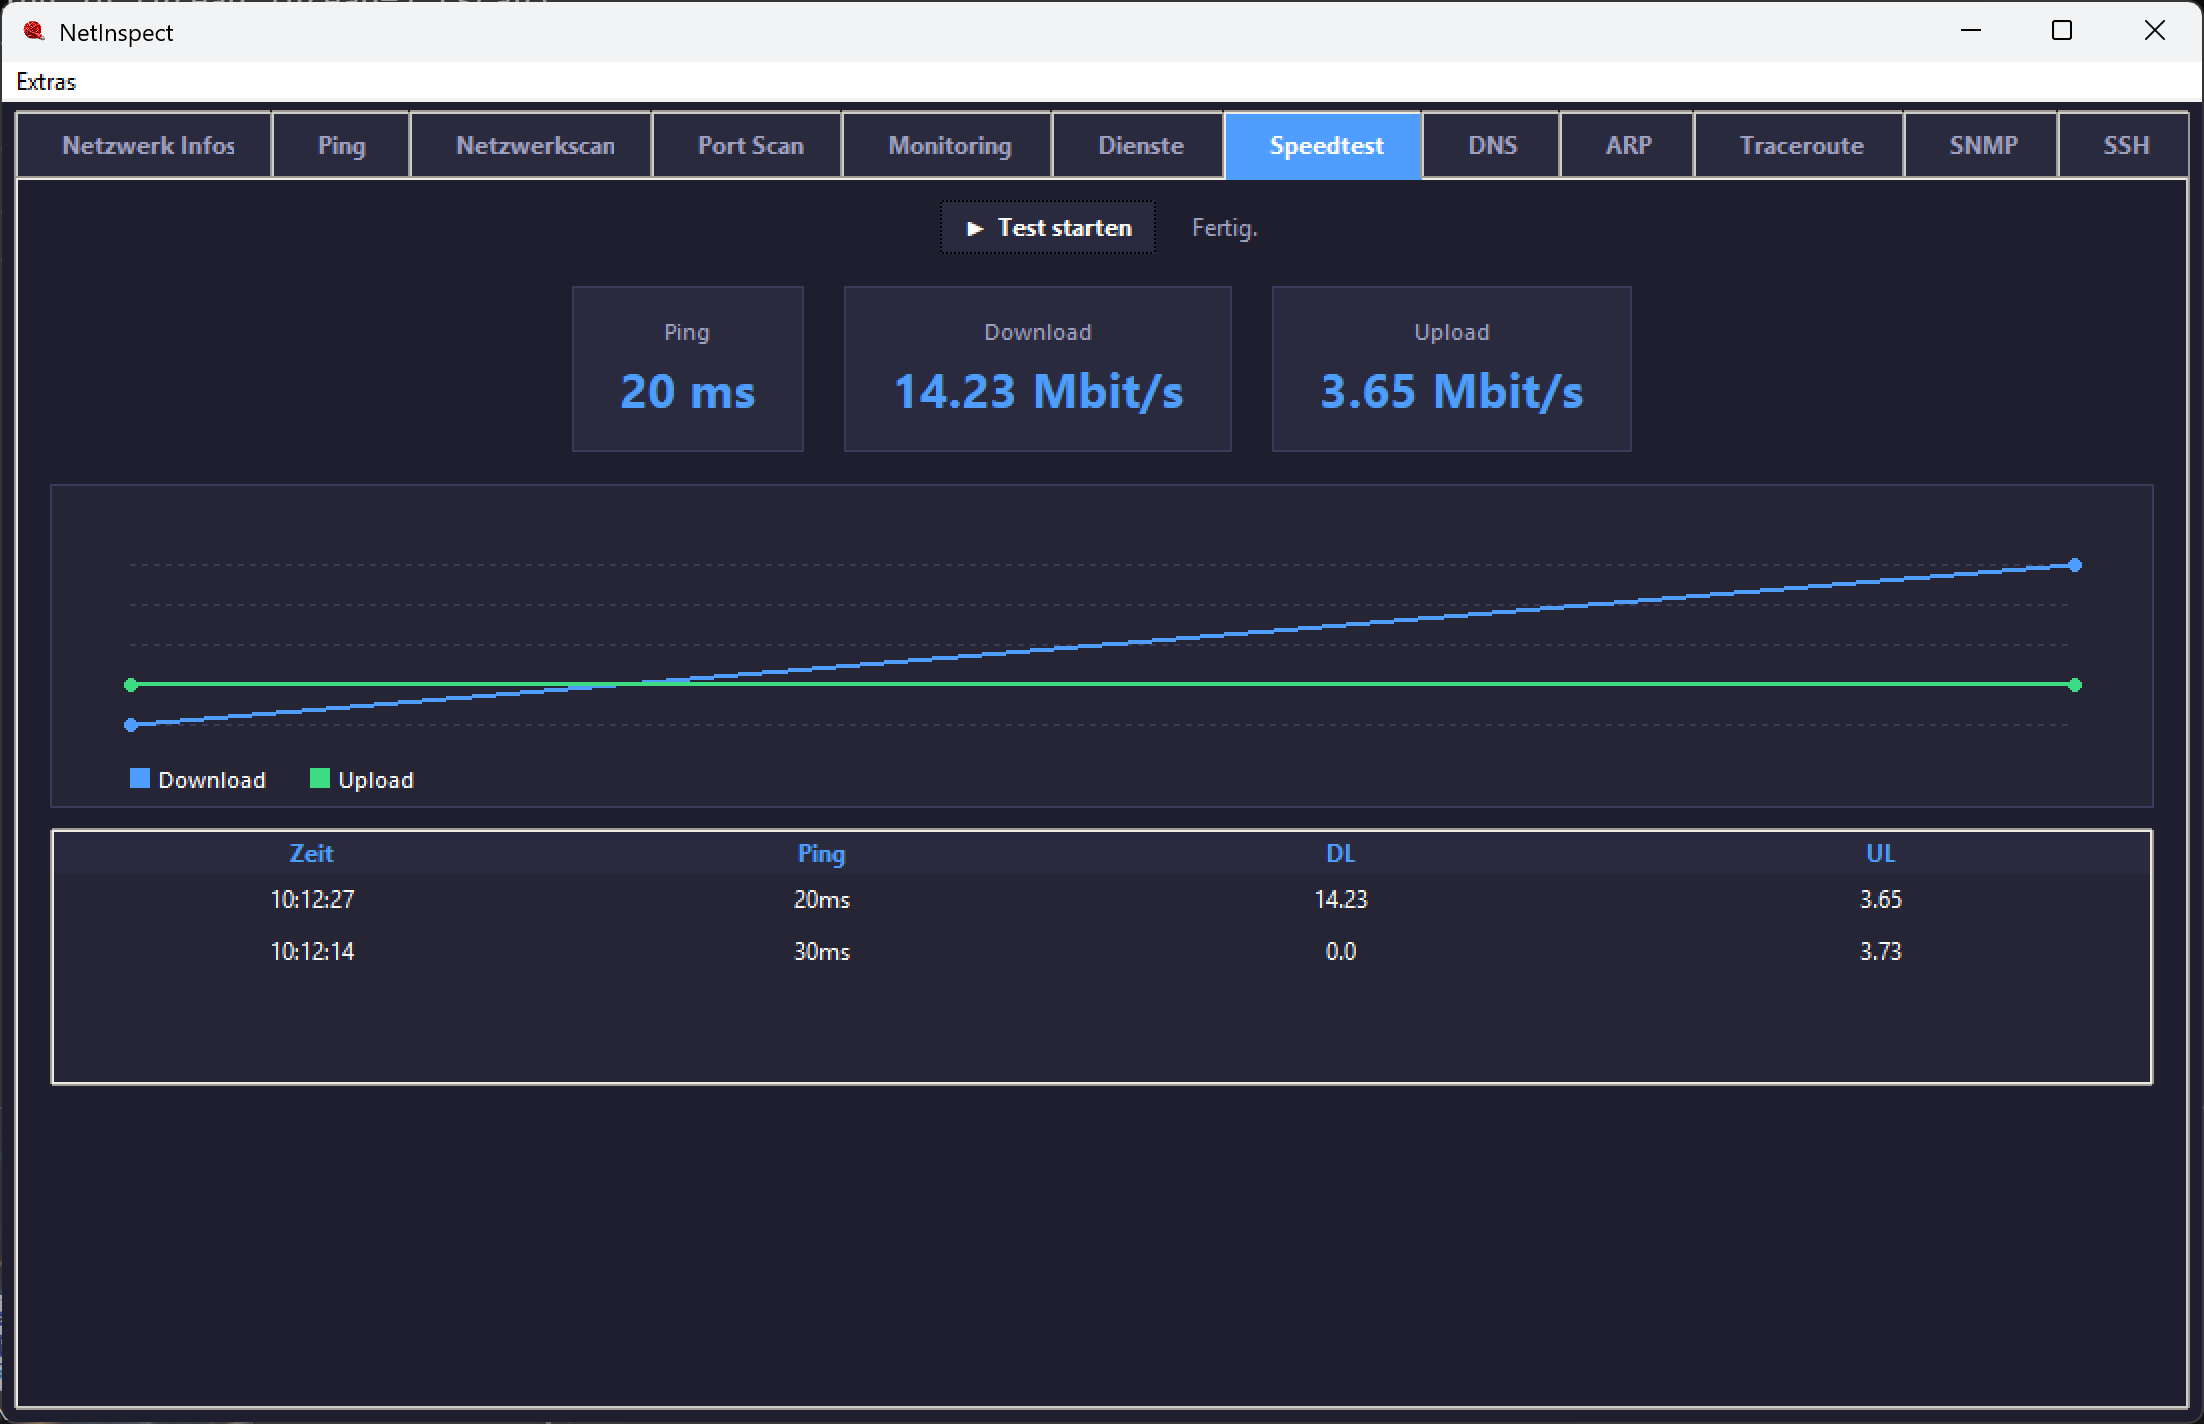The width and height of the screenshot is (2204, 1424).
Task: Click the leftmost blue download data point
Action: click(x=131, y=725)
